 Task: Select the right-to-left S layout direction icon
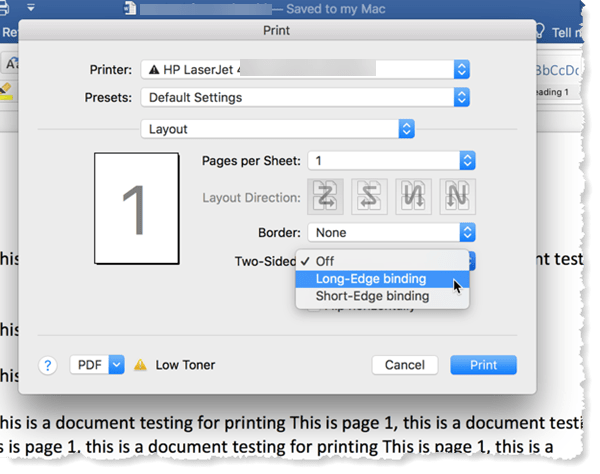pyautogui.click(x=369, y=197)
